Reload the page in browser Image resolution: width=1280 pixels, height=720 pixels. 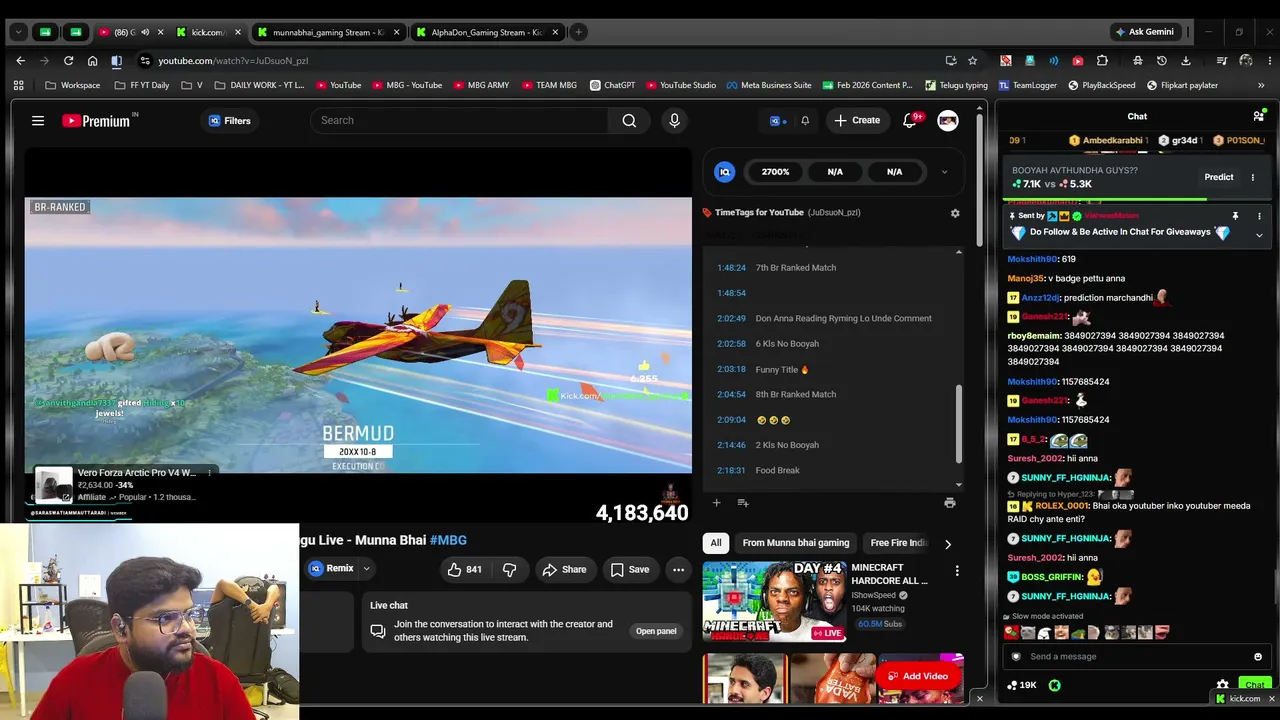coord(68,60)
